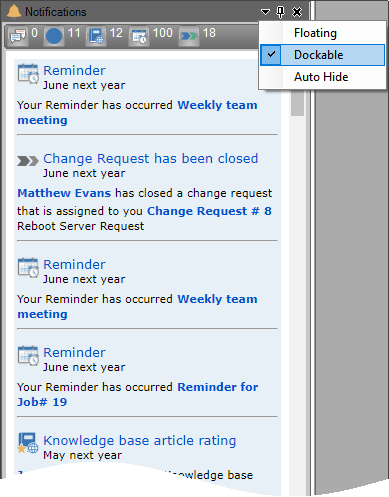The image size is (389, 497).
Task: Select the blue circle filter showing 11
Action: pyautogui.click(x=54, y=35)
